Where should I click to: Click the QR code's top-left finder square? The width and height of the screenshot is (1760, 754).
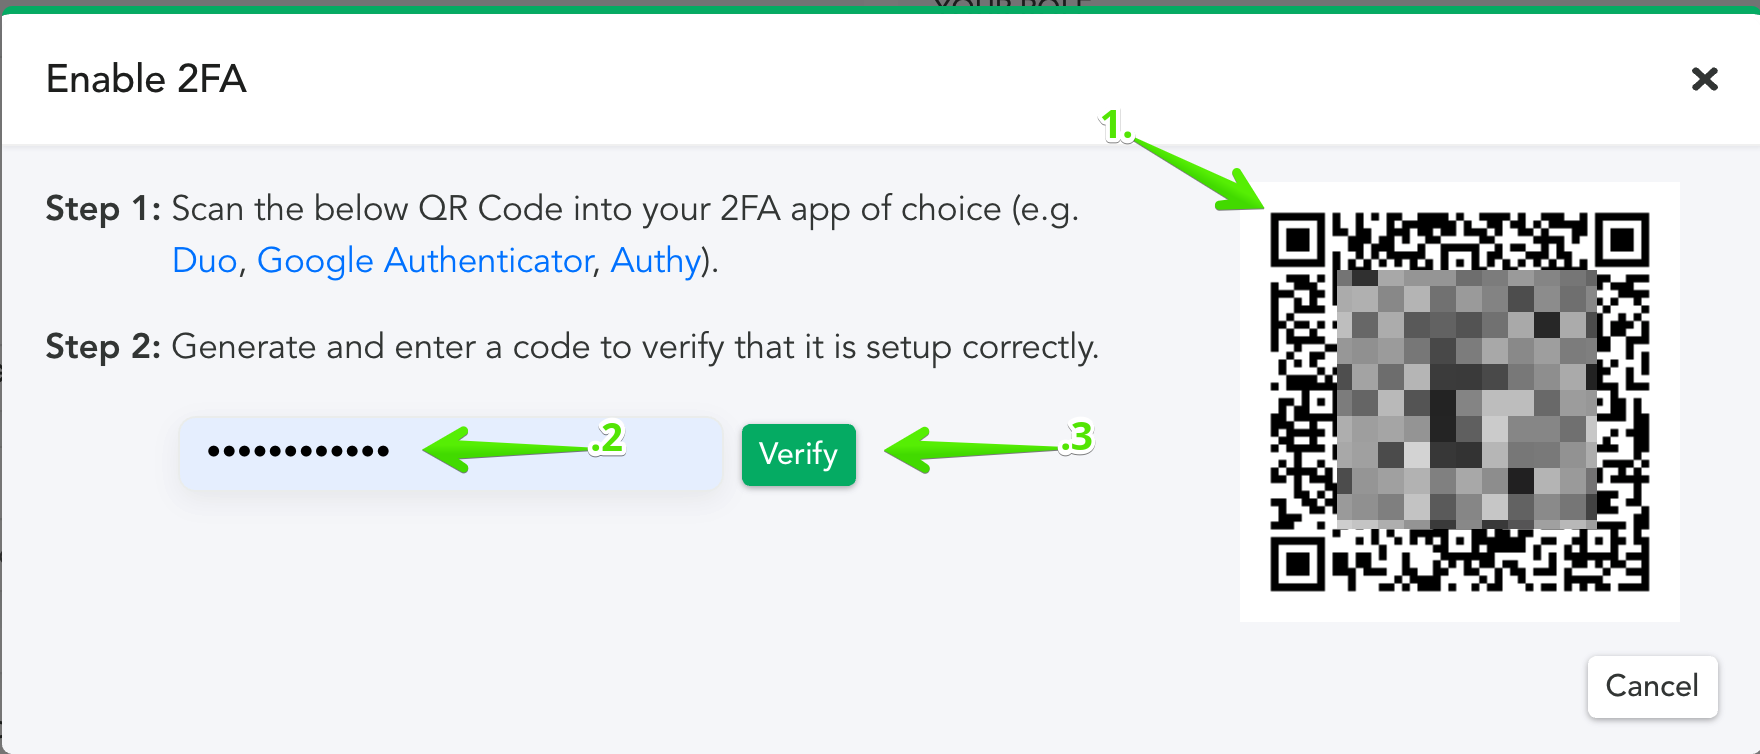pos(1298,240)
